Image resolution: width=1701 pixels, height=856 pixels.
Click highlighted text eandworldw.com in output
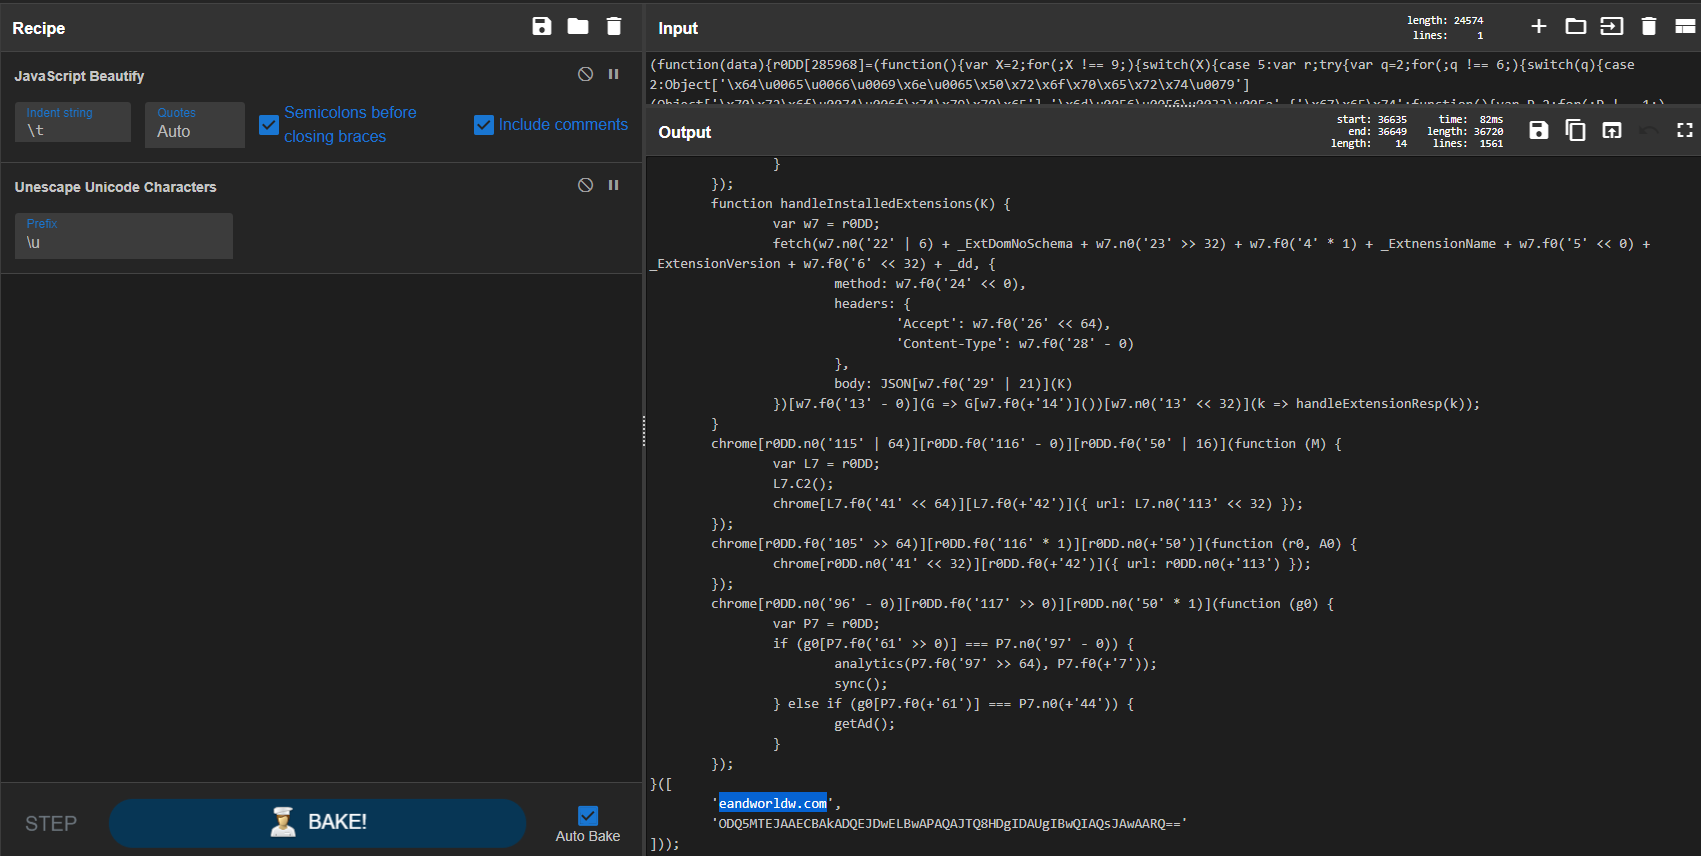pyautogui.click(x=773, y=804)
